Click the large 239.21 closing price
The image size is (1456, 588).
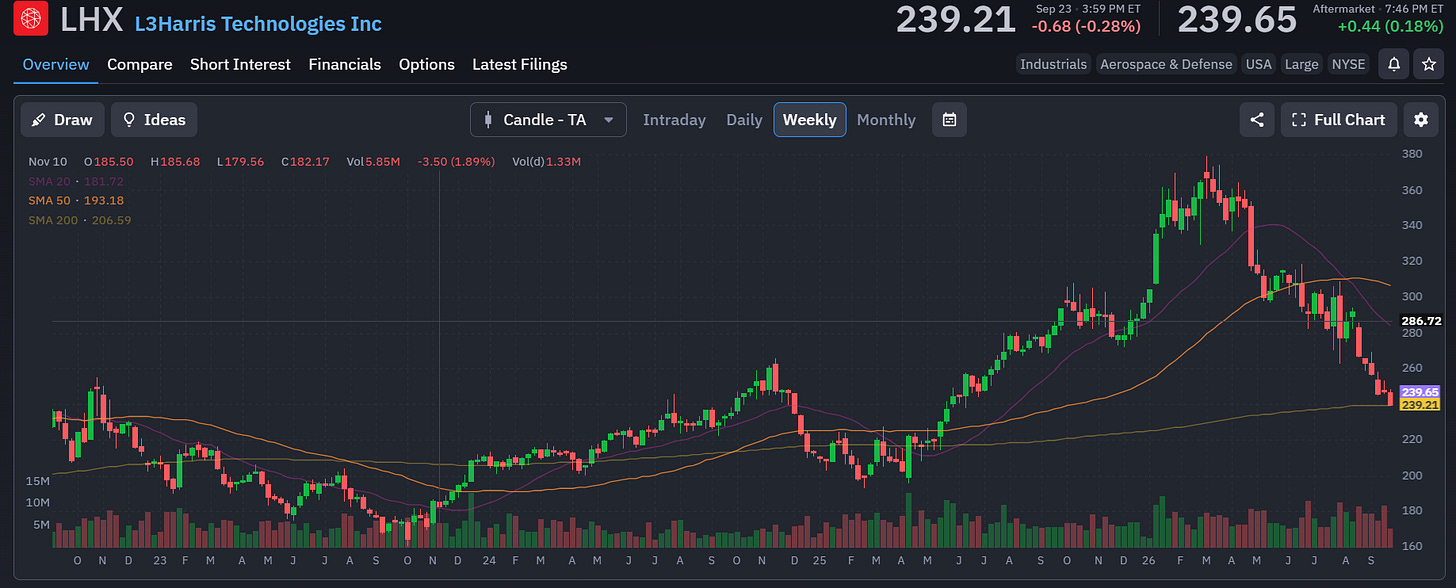pyautogui.click(x=956, y=20)
